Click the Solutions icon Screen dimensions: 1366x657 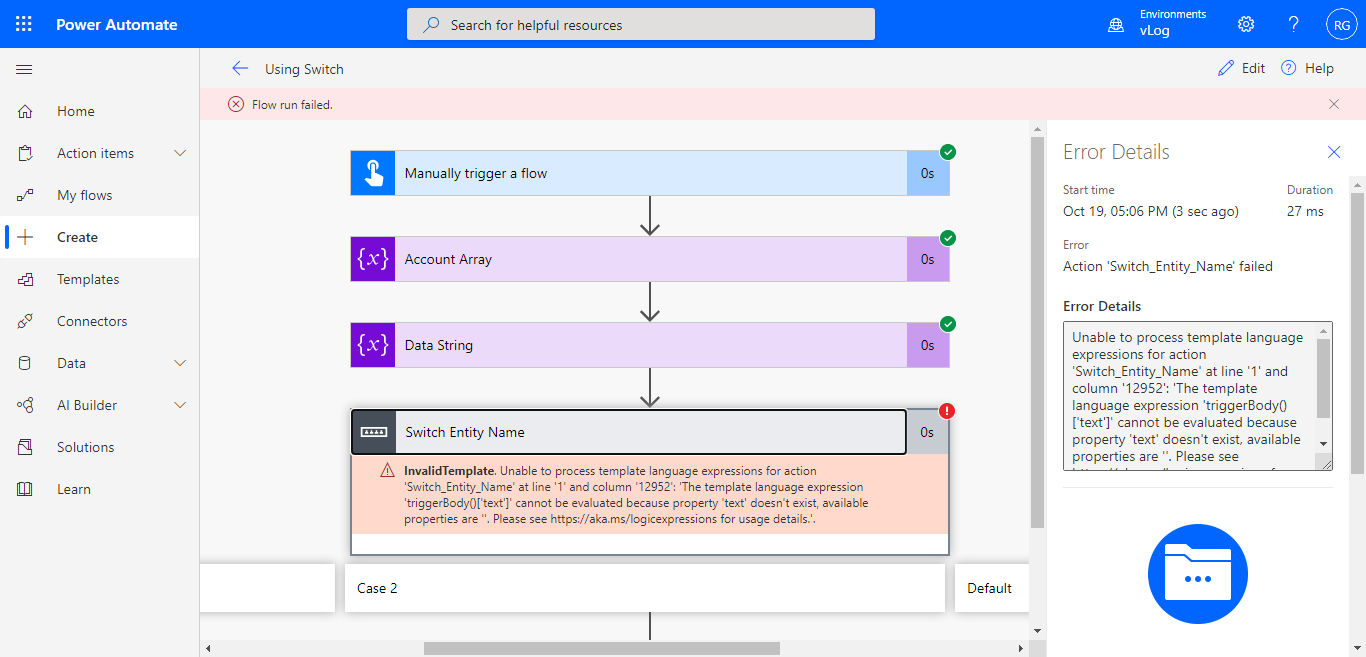tap(26, 447)
